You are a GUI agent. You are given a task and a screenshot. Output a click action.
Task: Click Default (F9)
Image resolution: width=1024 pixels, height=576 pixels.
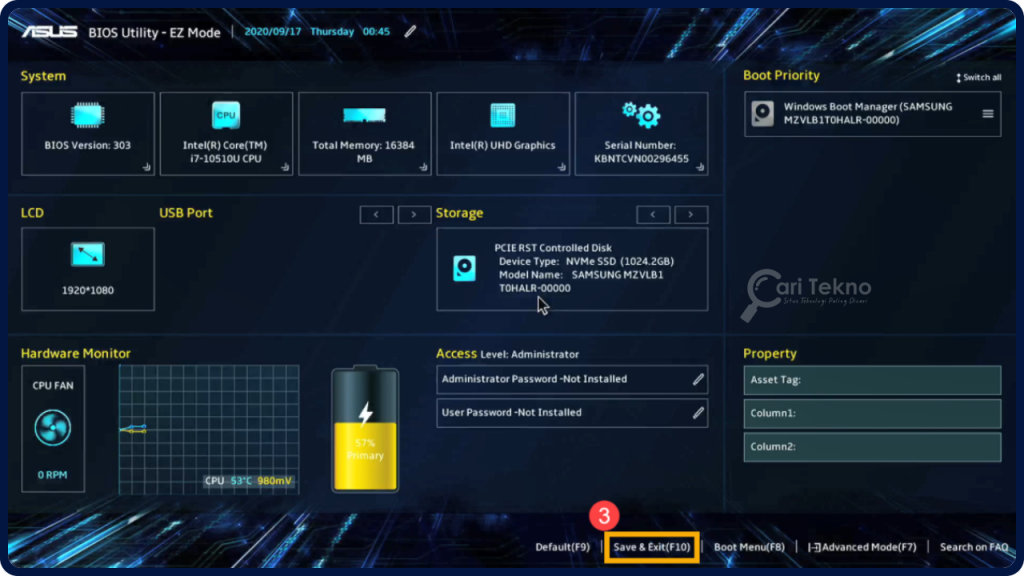coord(562,547)
